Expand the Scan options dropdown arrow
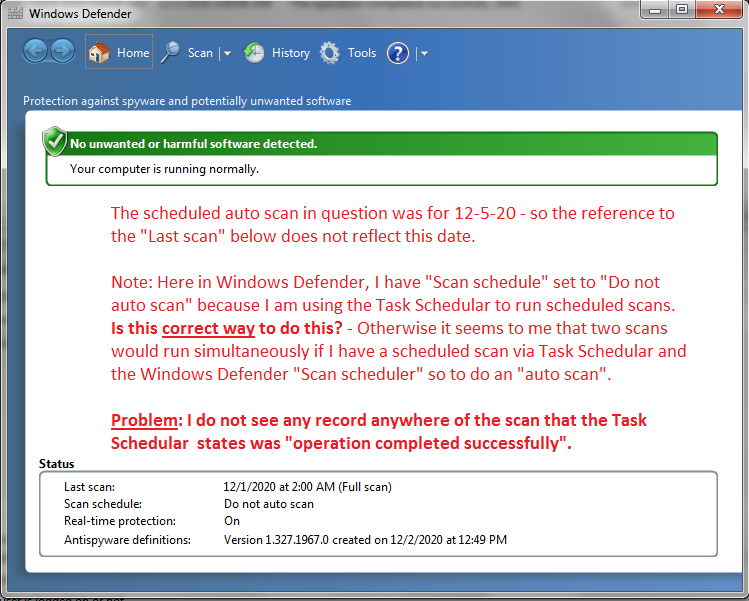749x601 pixels. tap(227, 54)
